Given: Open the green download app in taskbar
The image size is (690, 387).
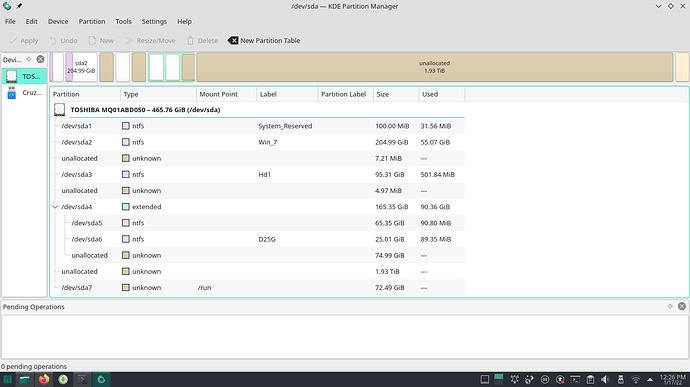Looking at the screenshot, I should 63,379.
